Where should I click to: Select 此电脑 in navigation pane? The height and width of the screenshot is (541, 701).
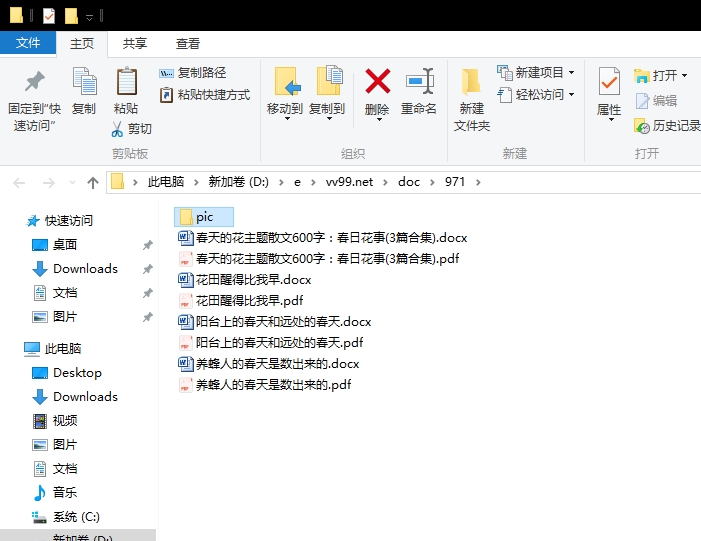(x=53, y=349)
